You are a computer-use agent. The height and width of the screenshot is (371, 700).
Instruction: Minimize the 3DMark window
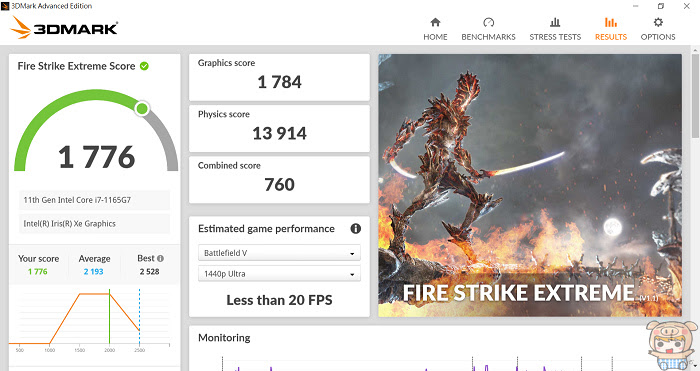[635, 6]
